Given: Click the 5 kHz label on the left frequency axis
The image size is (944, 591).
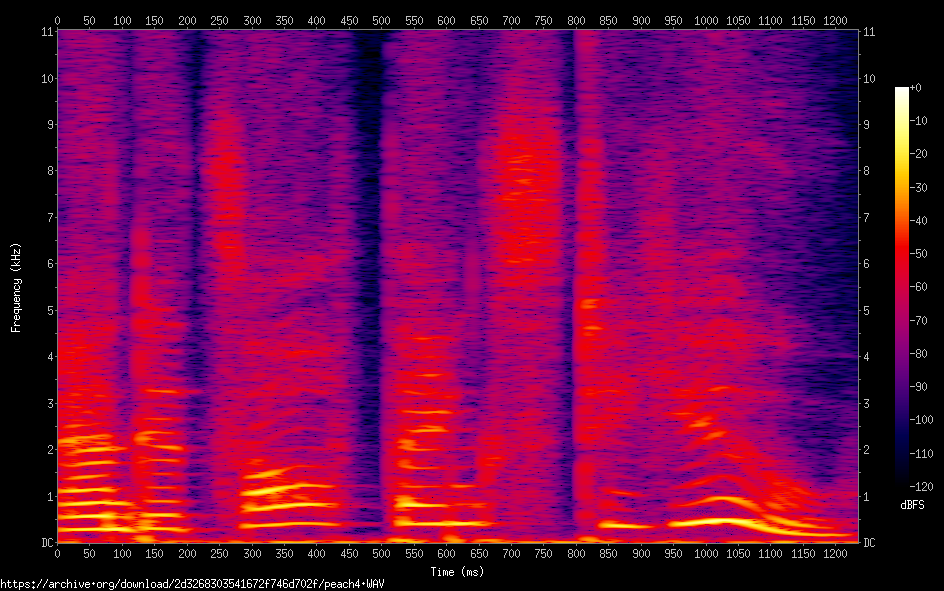Looking at the screenshot, I should (x=48, y=310).
